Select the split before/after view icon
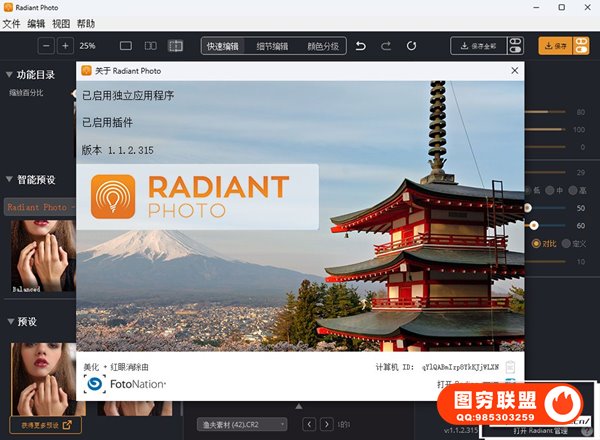Viewport: 600px width, 440px height. [151, 46]
